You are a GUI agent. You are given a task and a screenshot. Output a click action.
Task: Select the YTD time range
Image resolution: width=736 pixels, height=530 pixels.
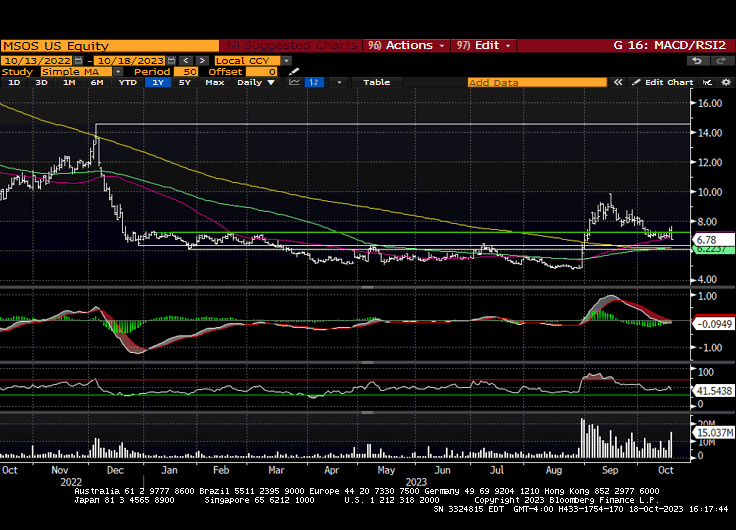pos(127,82)
